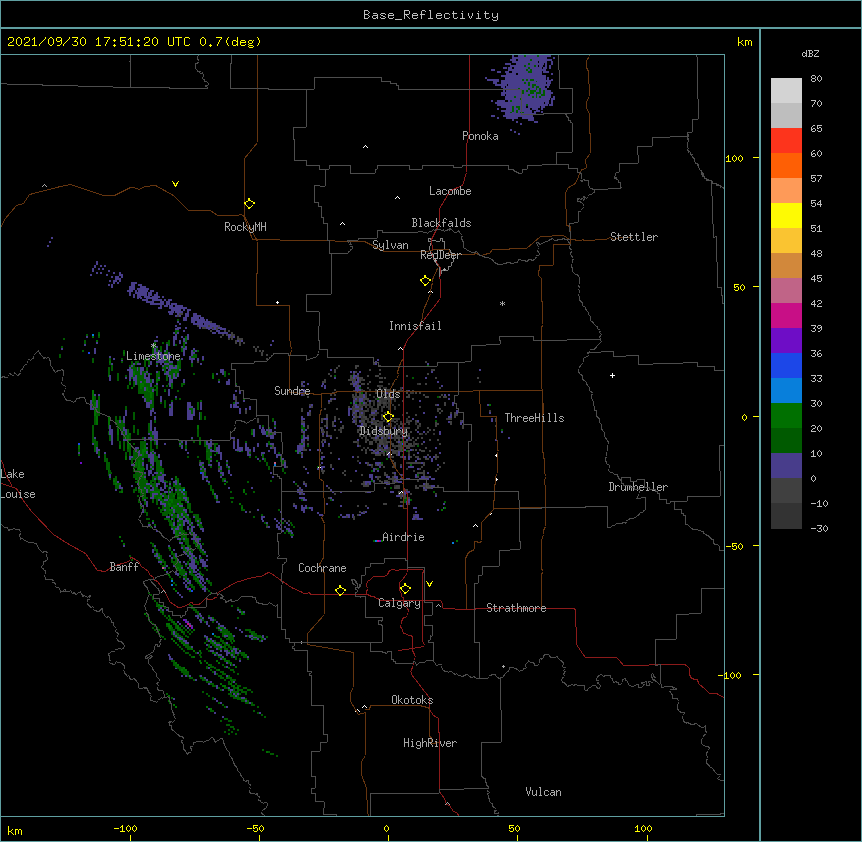
Task: Click the yellow V marker northeast of Calgary
Action: pos(429,584)
